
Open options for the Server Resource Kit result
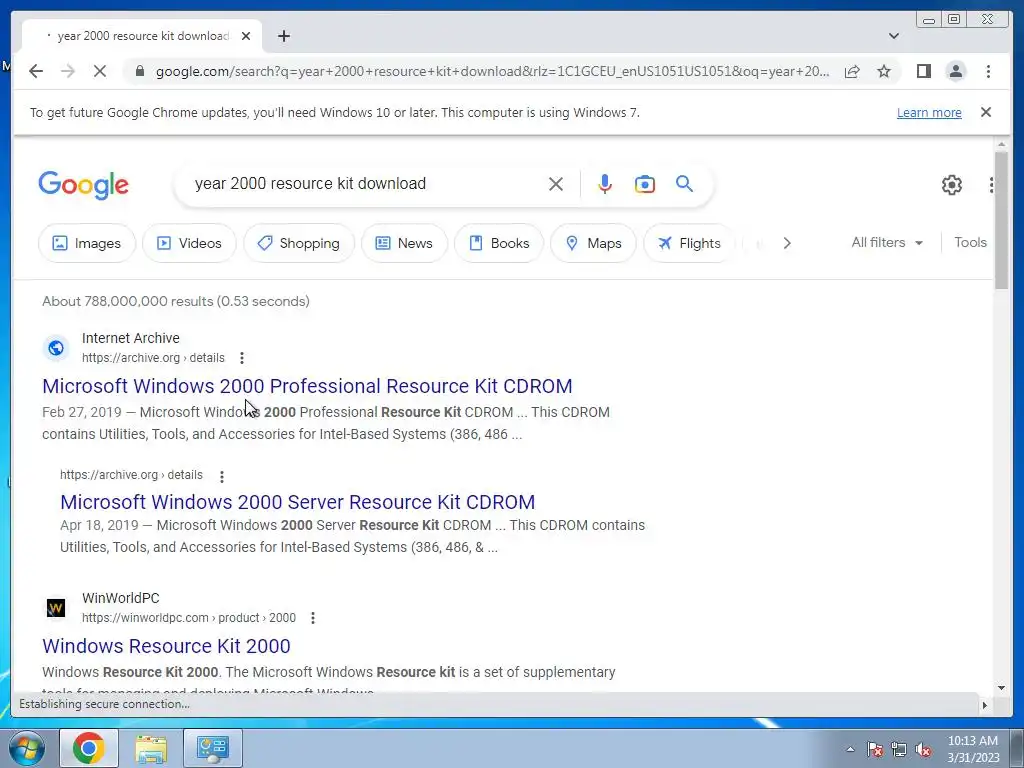222,476
